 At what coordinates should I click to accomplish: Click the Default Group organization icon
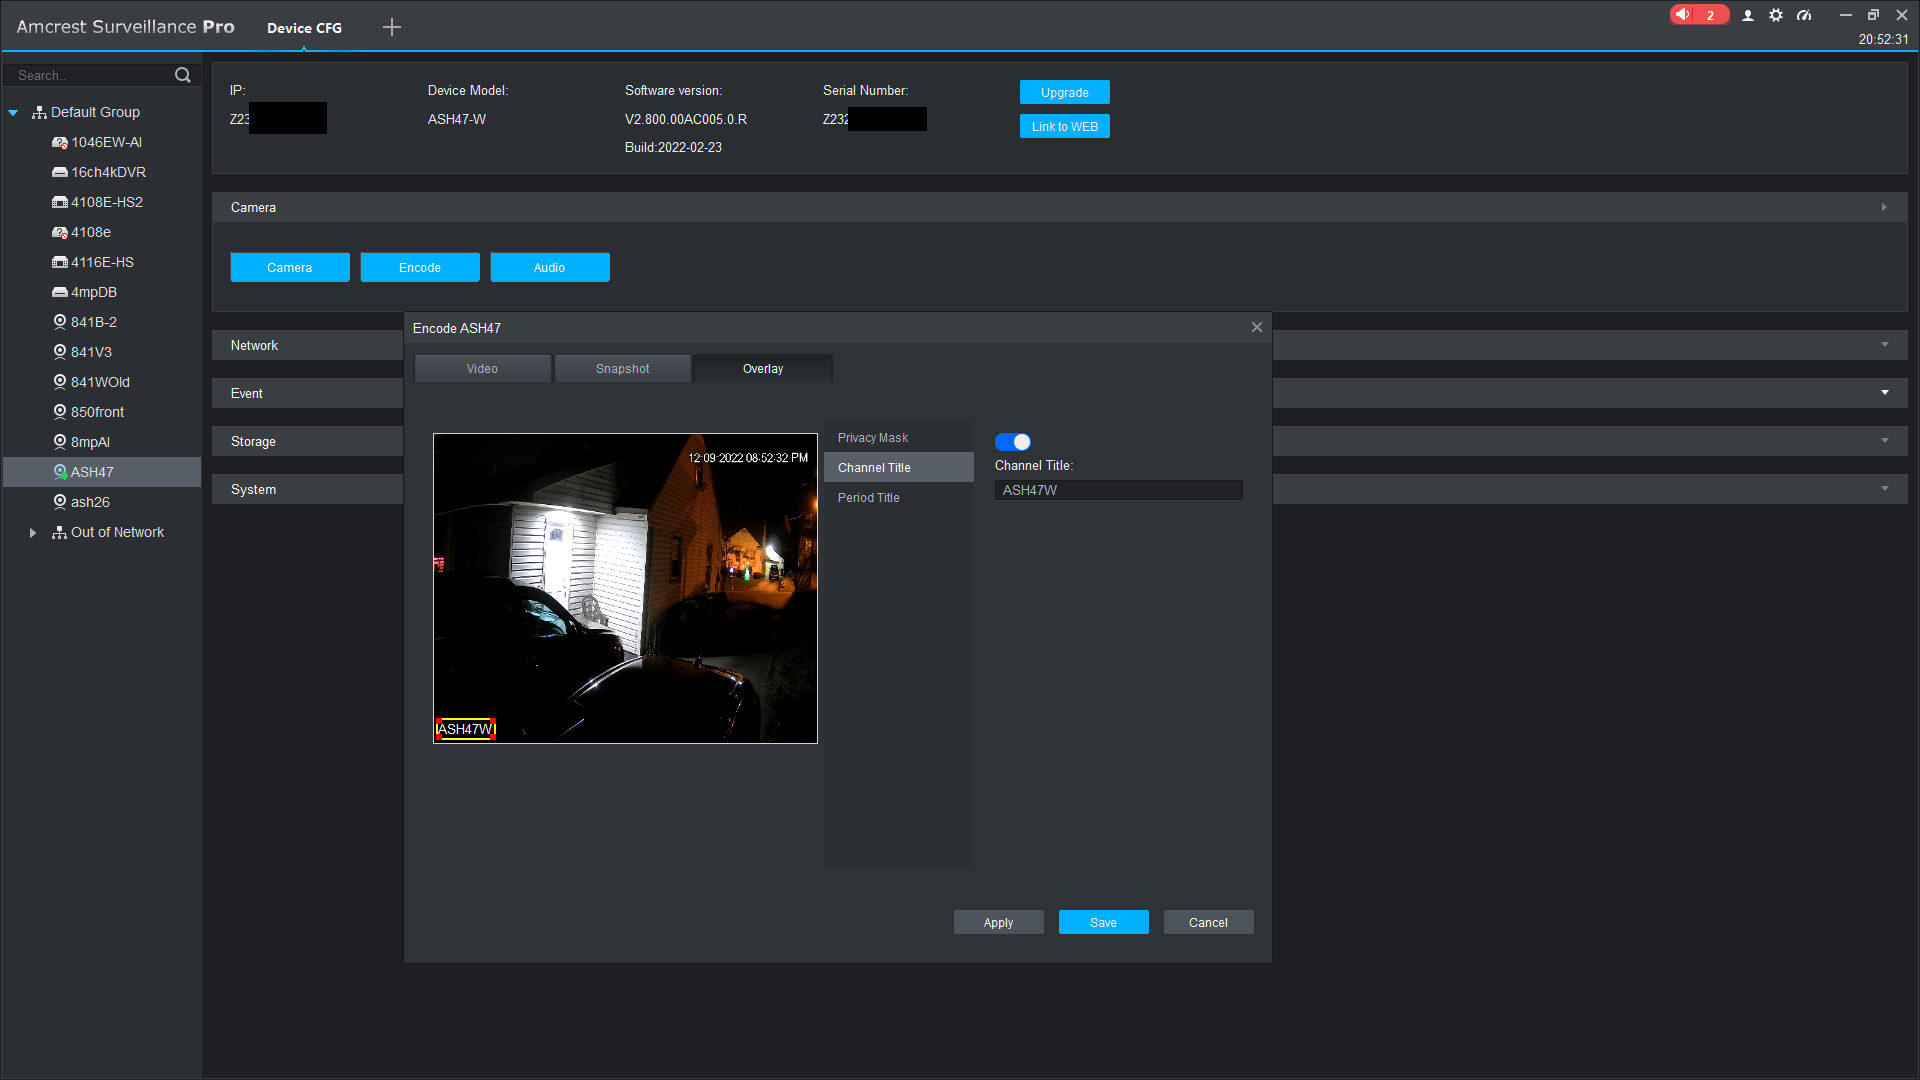[x=39, y=112]
